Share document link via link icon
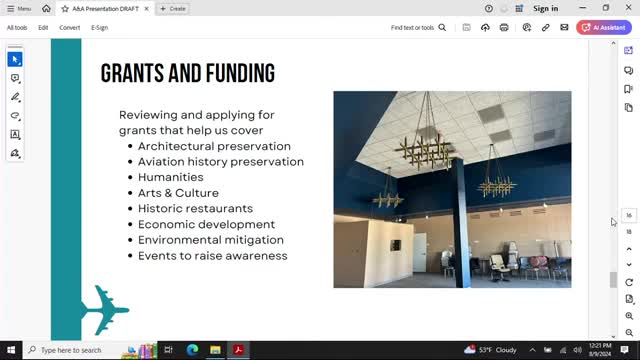The width and height of the screenshot is (640, 360). (x=545, y=28)
